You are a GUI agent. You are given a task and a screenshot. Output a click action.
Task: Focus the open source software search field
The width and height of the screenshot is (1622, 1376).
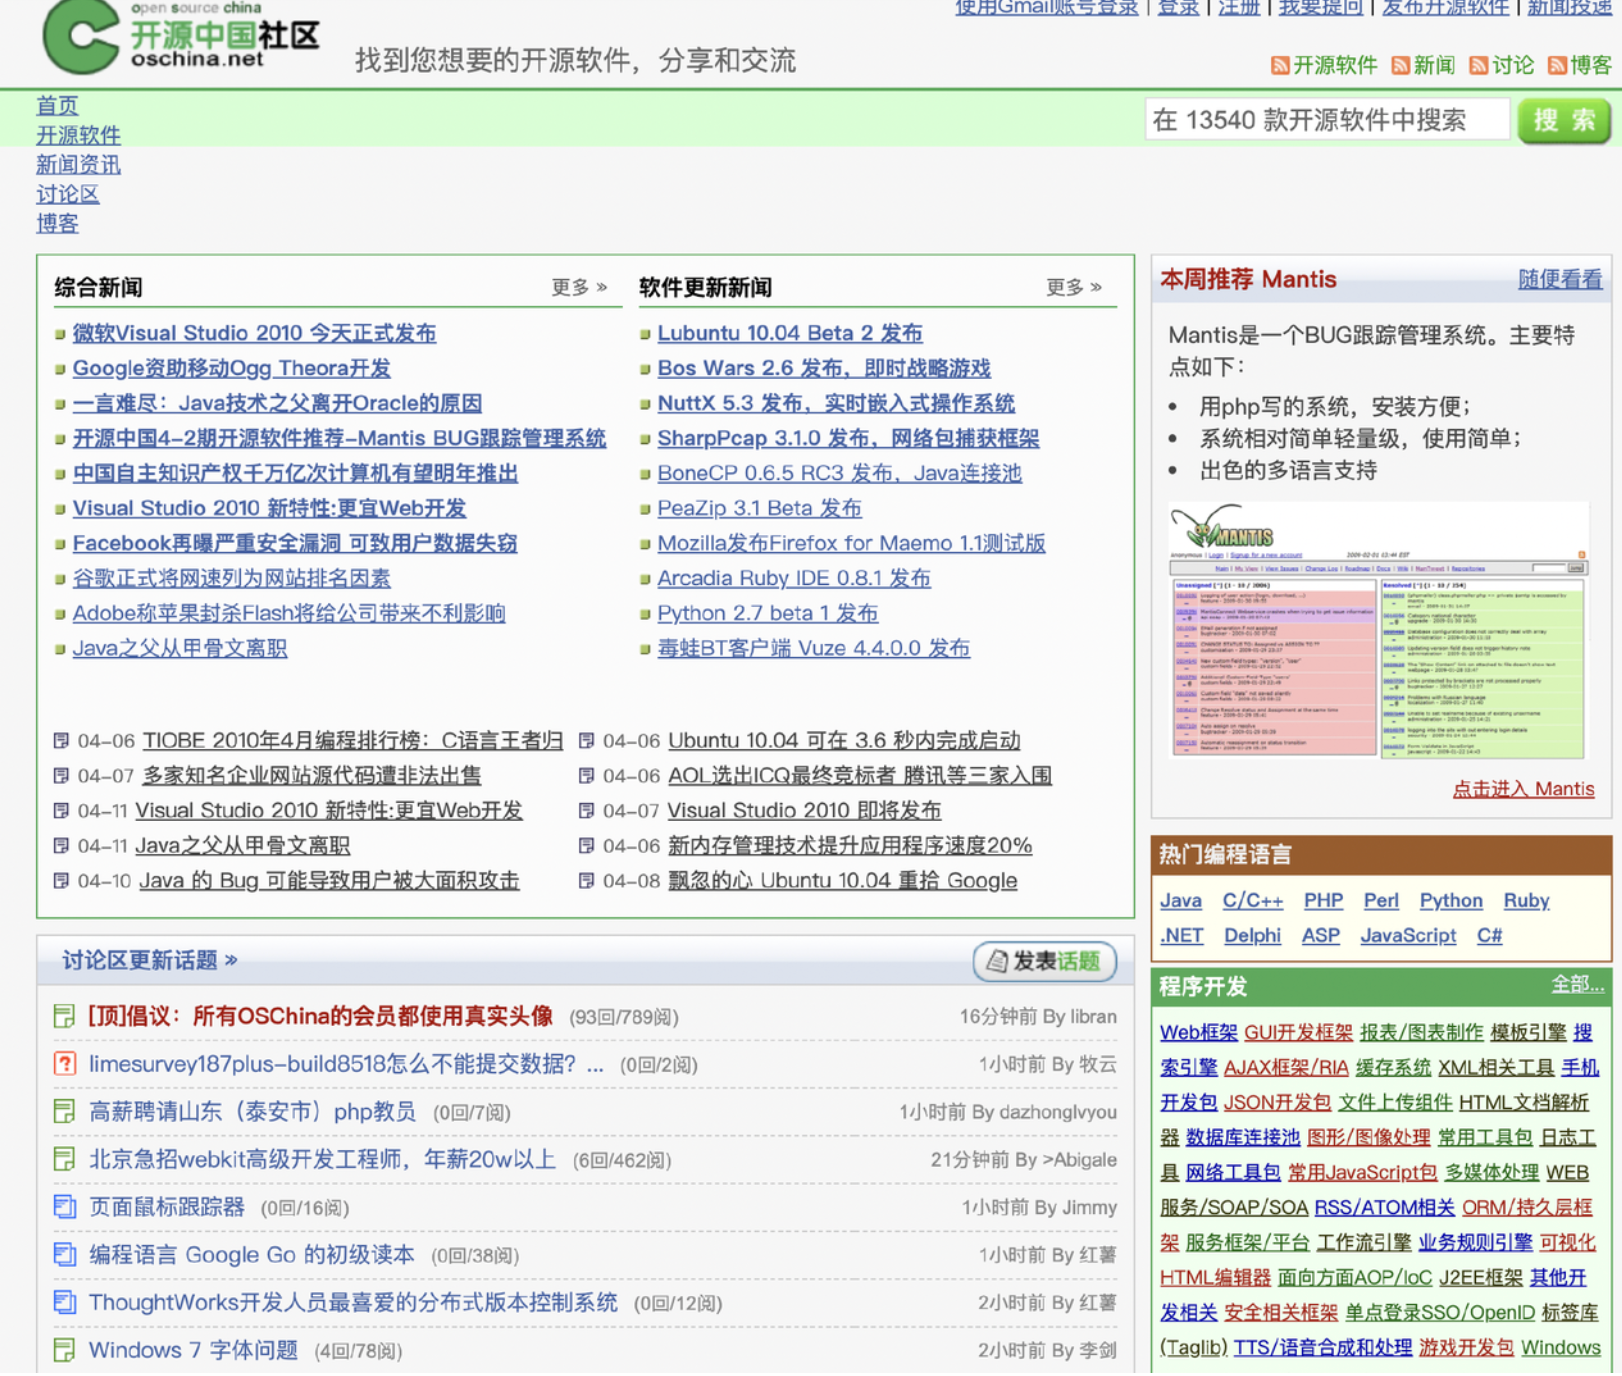click(x=1326, y=121)
